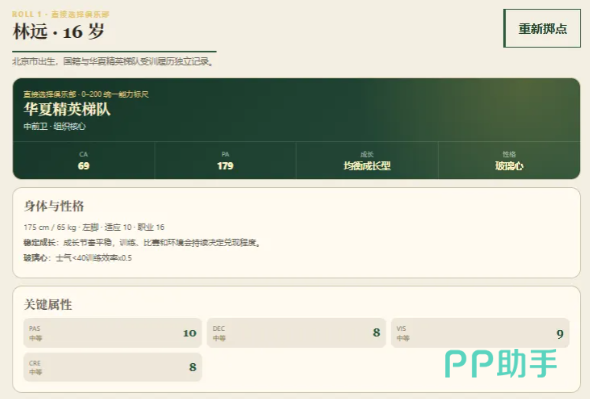590x399 pixels.
Task: Click the PA value 179
Action: tap(225, 166)
